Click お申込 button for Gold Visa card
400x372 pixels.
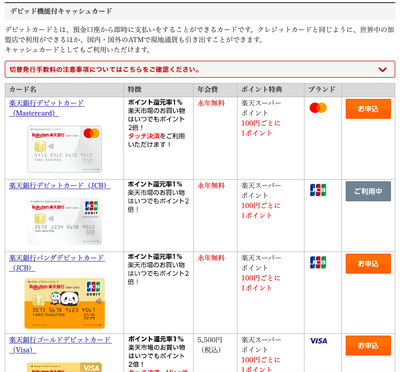point(368,346)
